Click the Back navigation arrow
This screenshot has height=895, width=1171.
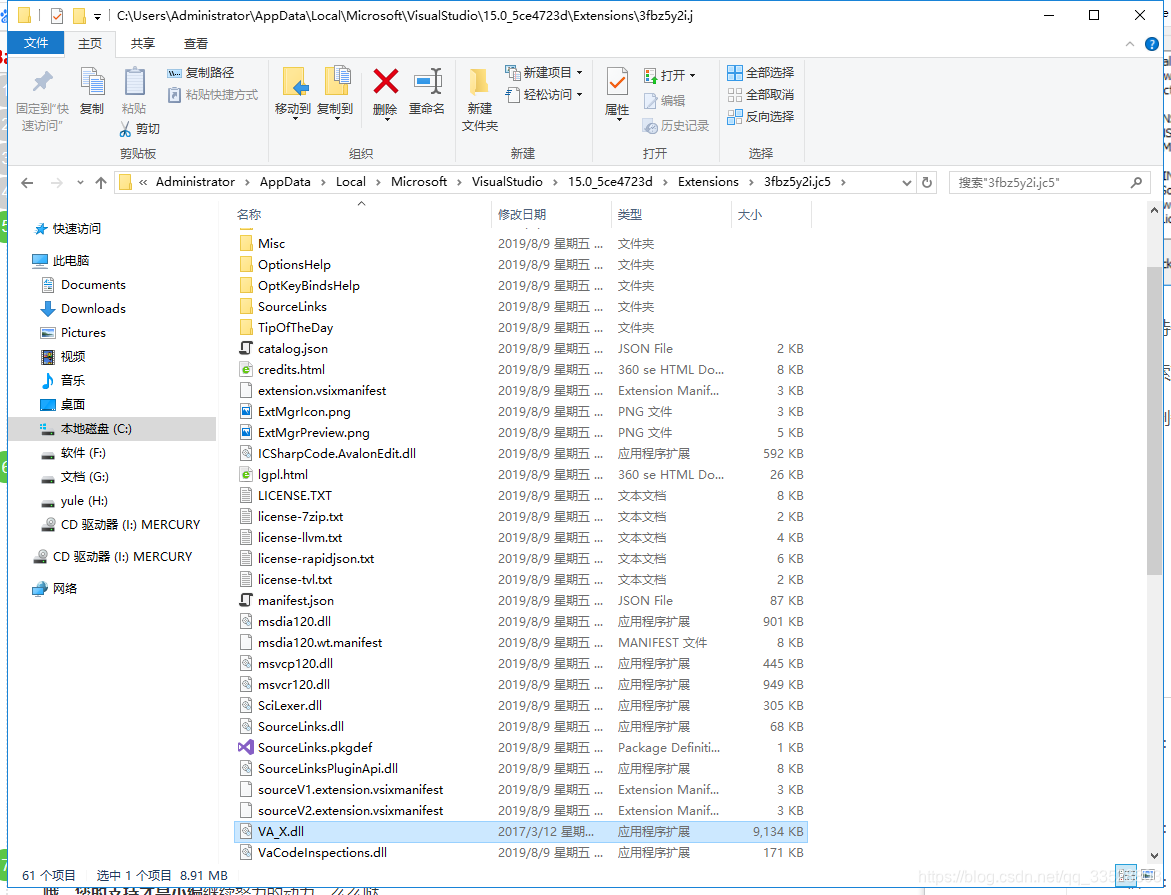click(x=28, y=182)
